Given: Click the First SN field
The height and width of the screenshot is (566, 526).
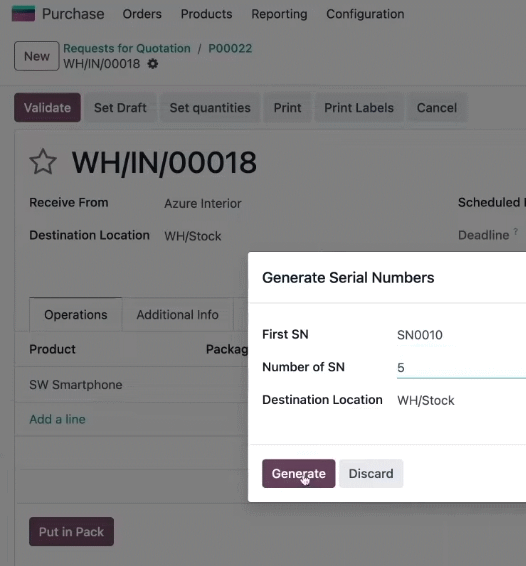Looking at the screenshot, I should tap(461, 335).
